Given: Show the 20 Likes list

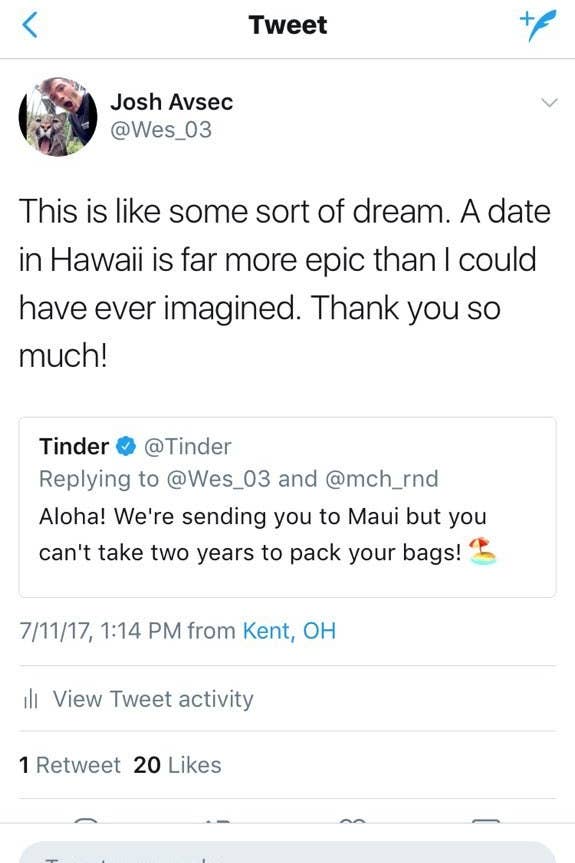Looking at the screenshot, I should click(x=177, y=765).
